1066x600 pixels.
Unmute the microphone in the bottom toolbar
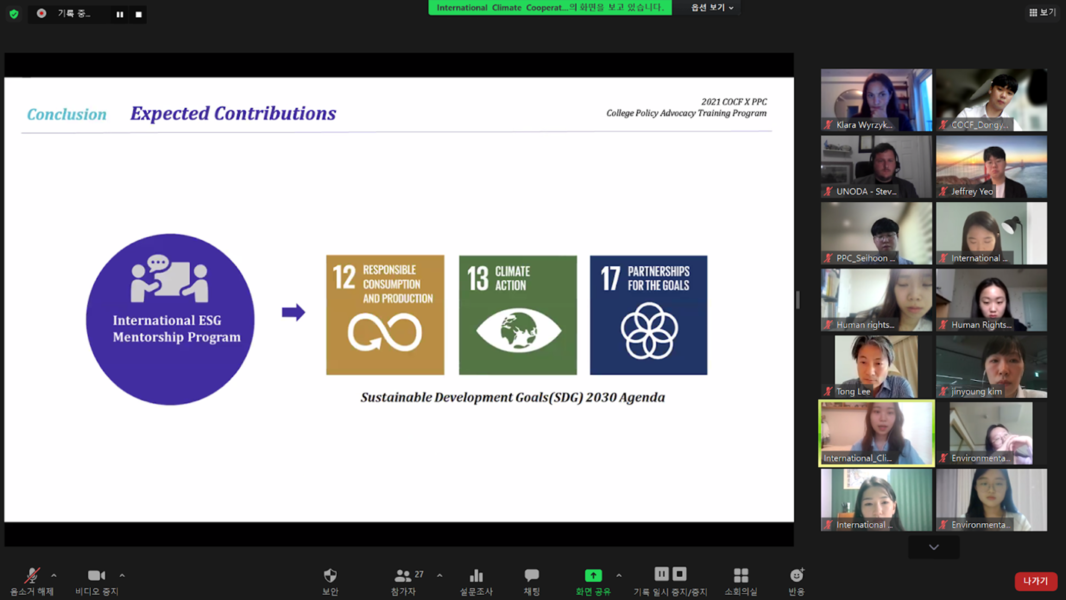31,577
